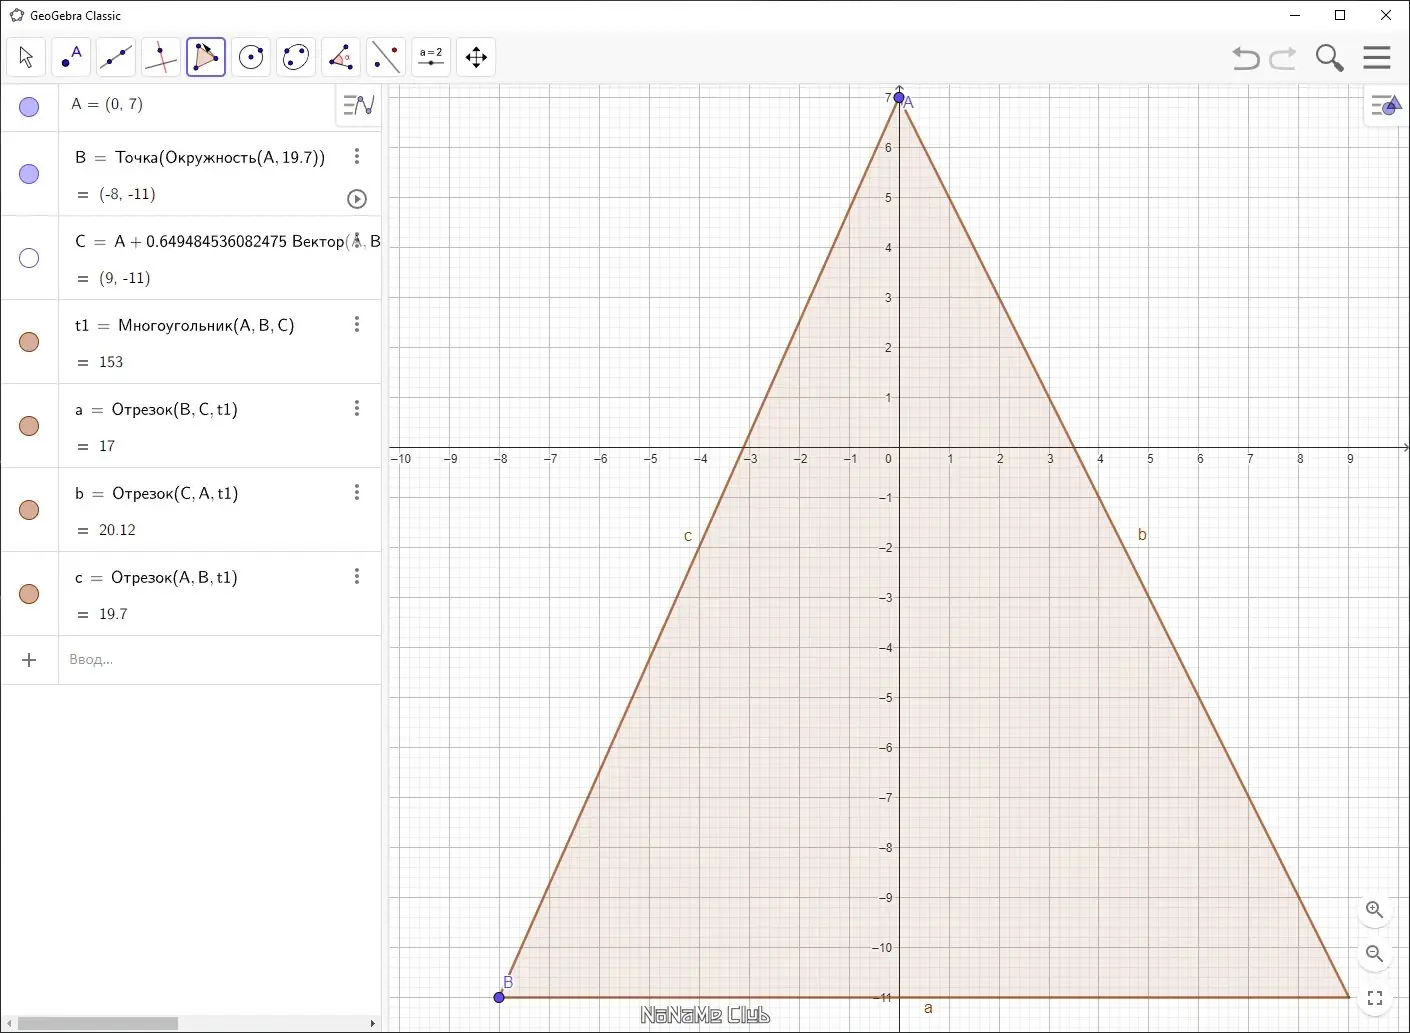The image size is (1410, 1033).
Task: Click the value 153 of polygon t1
Action: coord(111,362)
